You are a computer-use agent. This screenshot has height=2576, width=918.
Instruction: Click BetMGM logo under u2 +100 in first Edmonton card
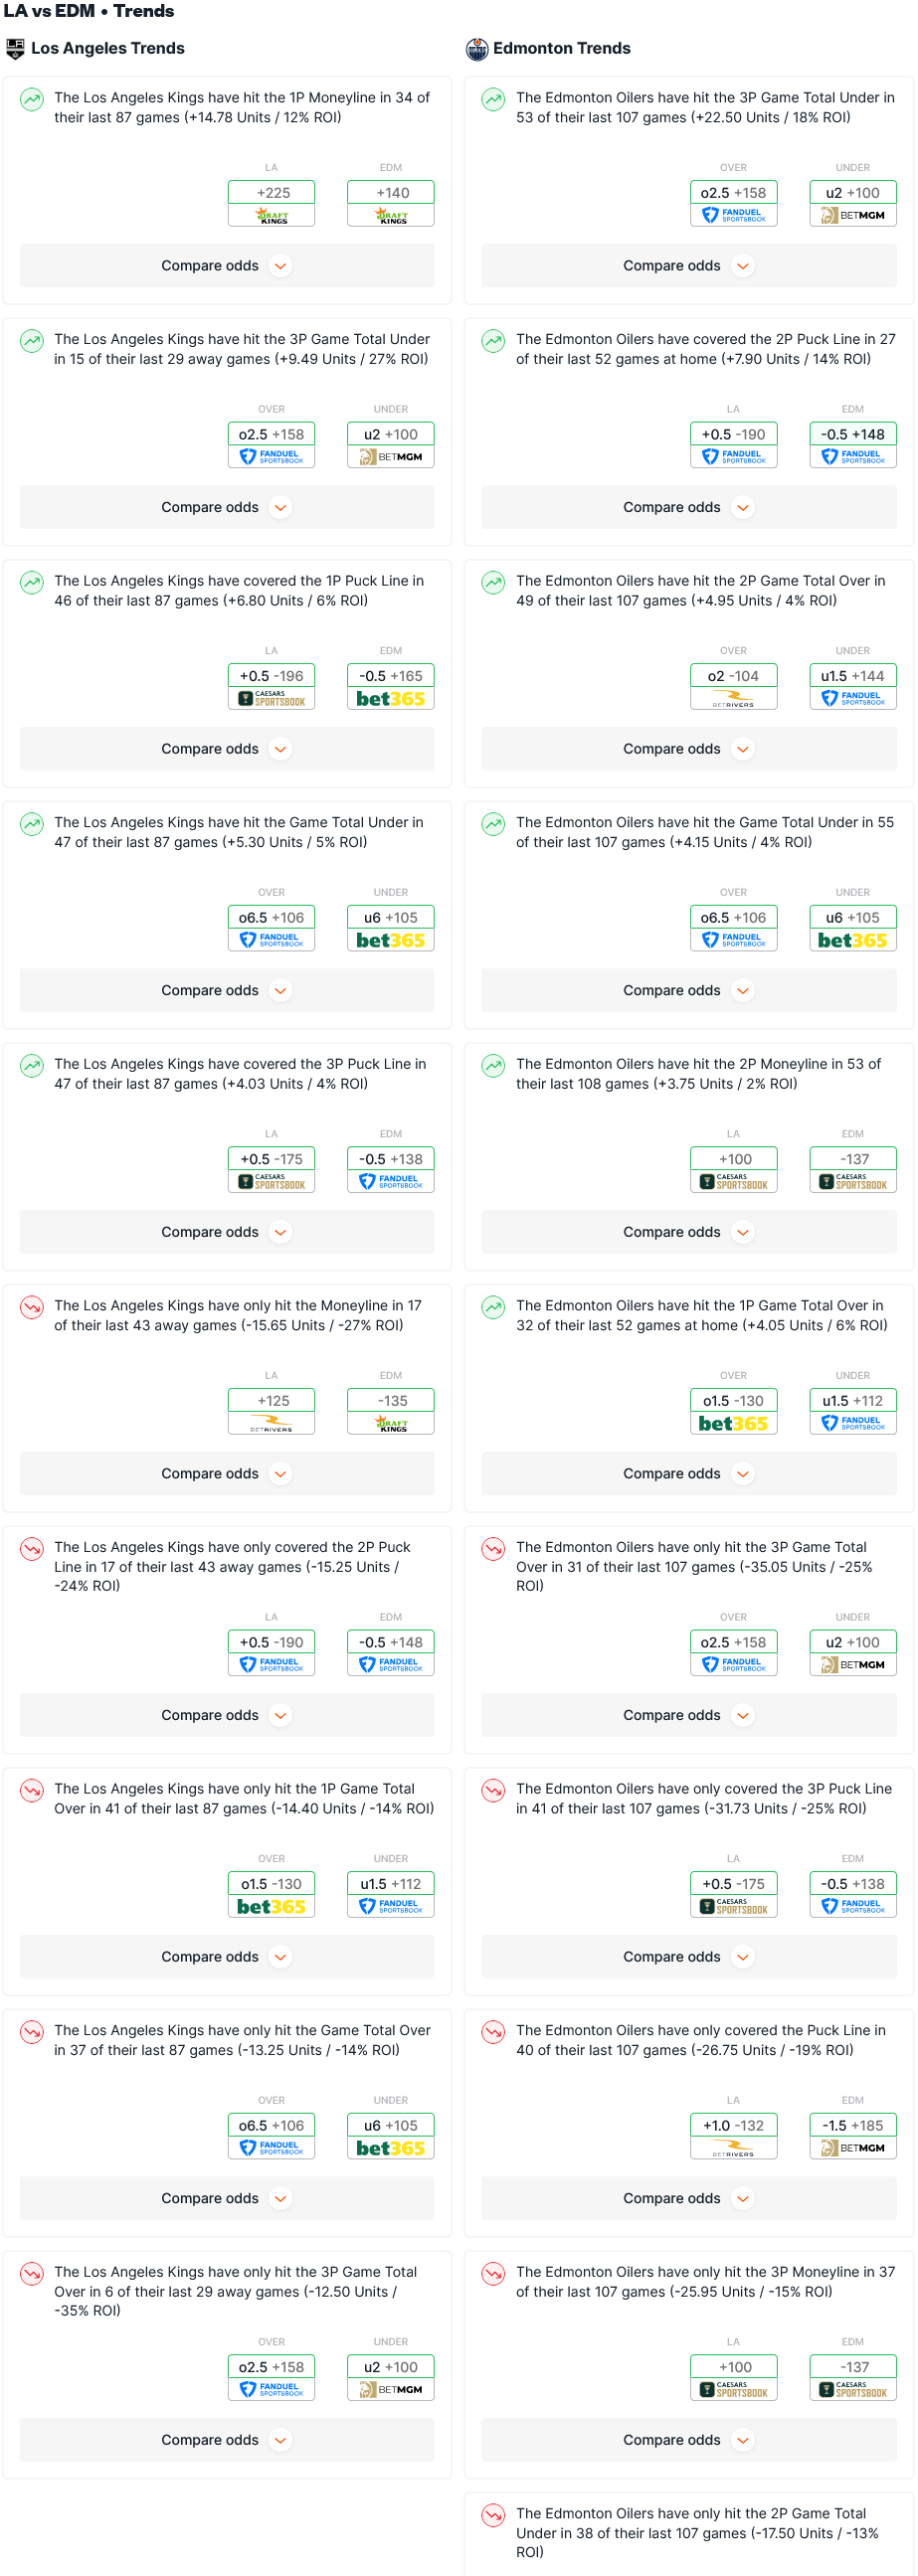tap(852, 216)
